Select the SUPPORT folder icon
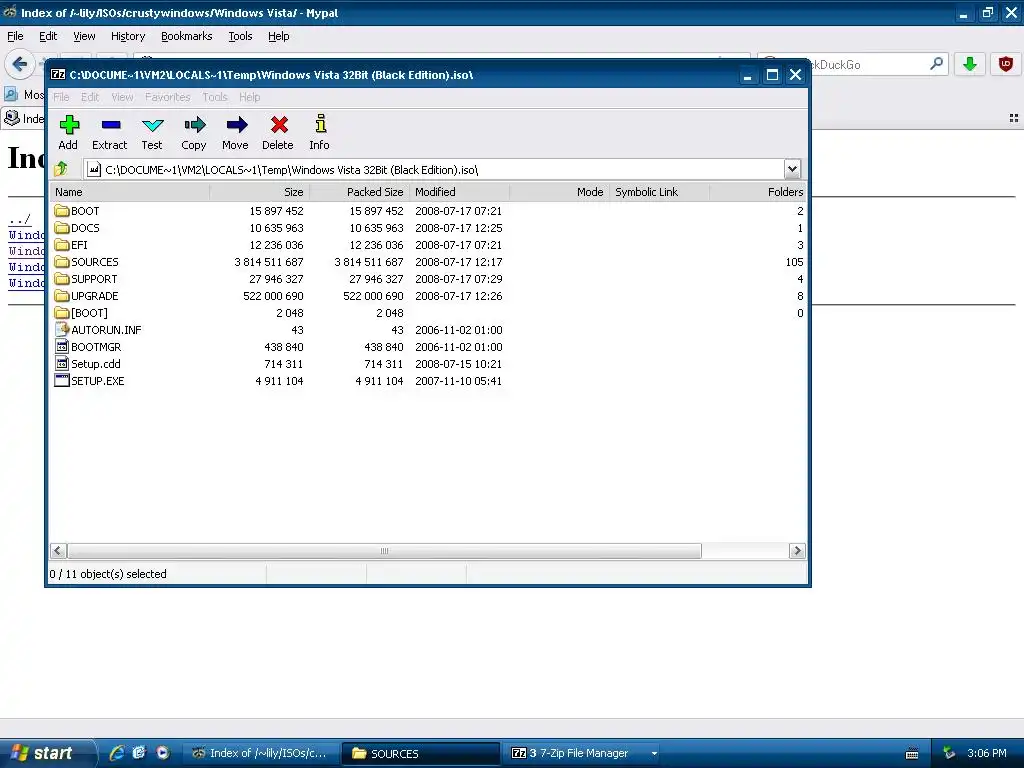The image size is (1024, 768). click(62, 278)
